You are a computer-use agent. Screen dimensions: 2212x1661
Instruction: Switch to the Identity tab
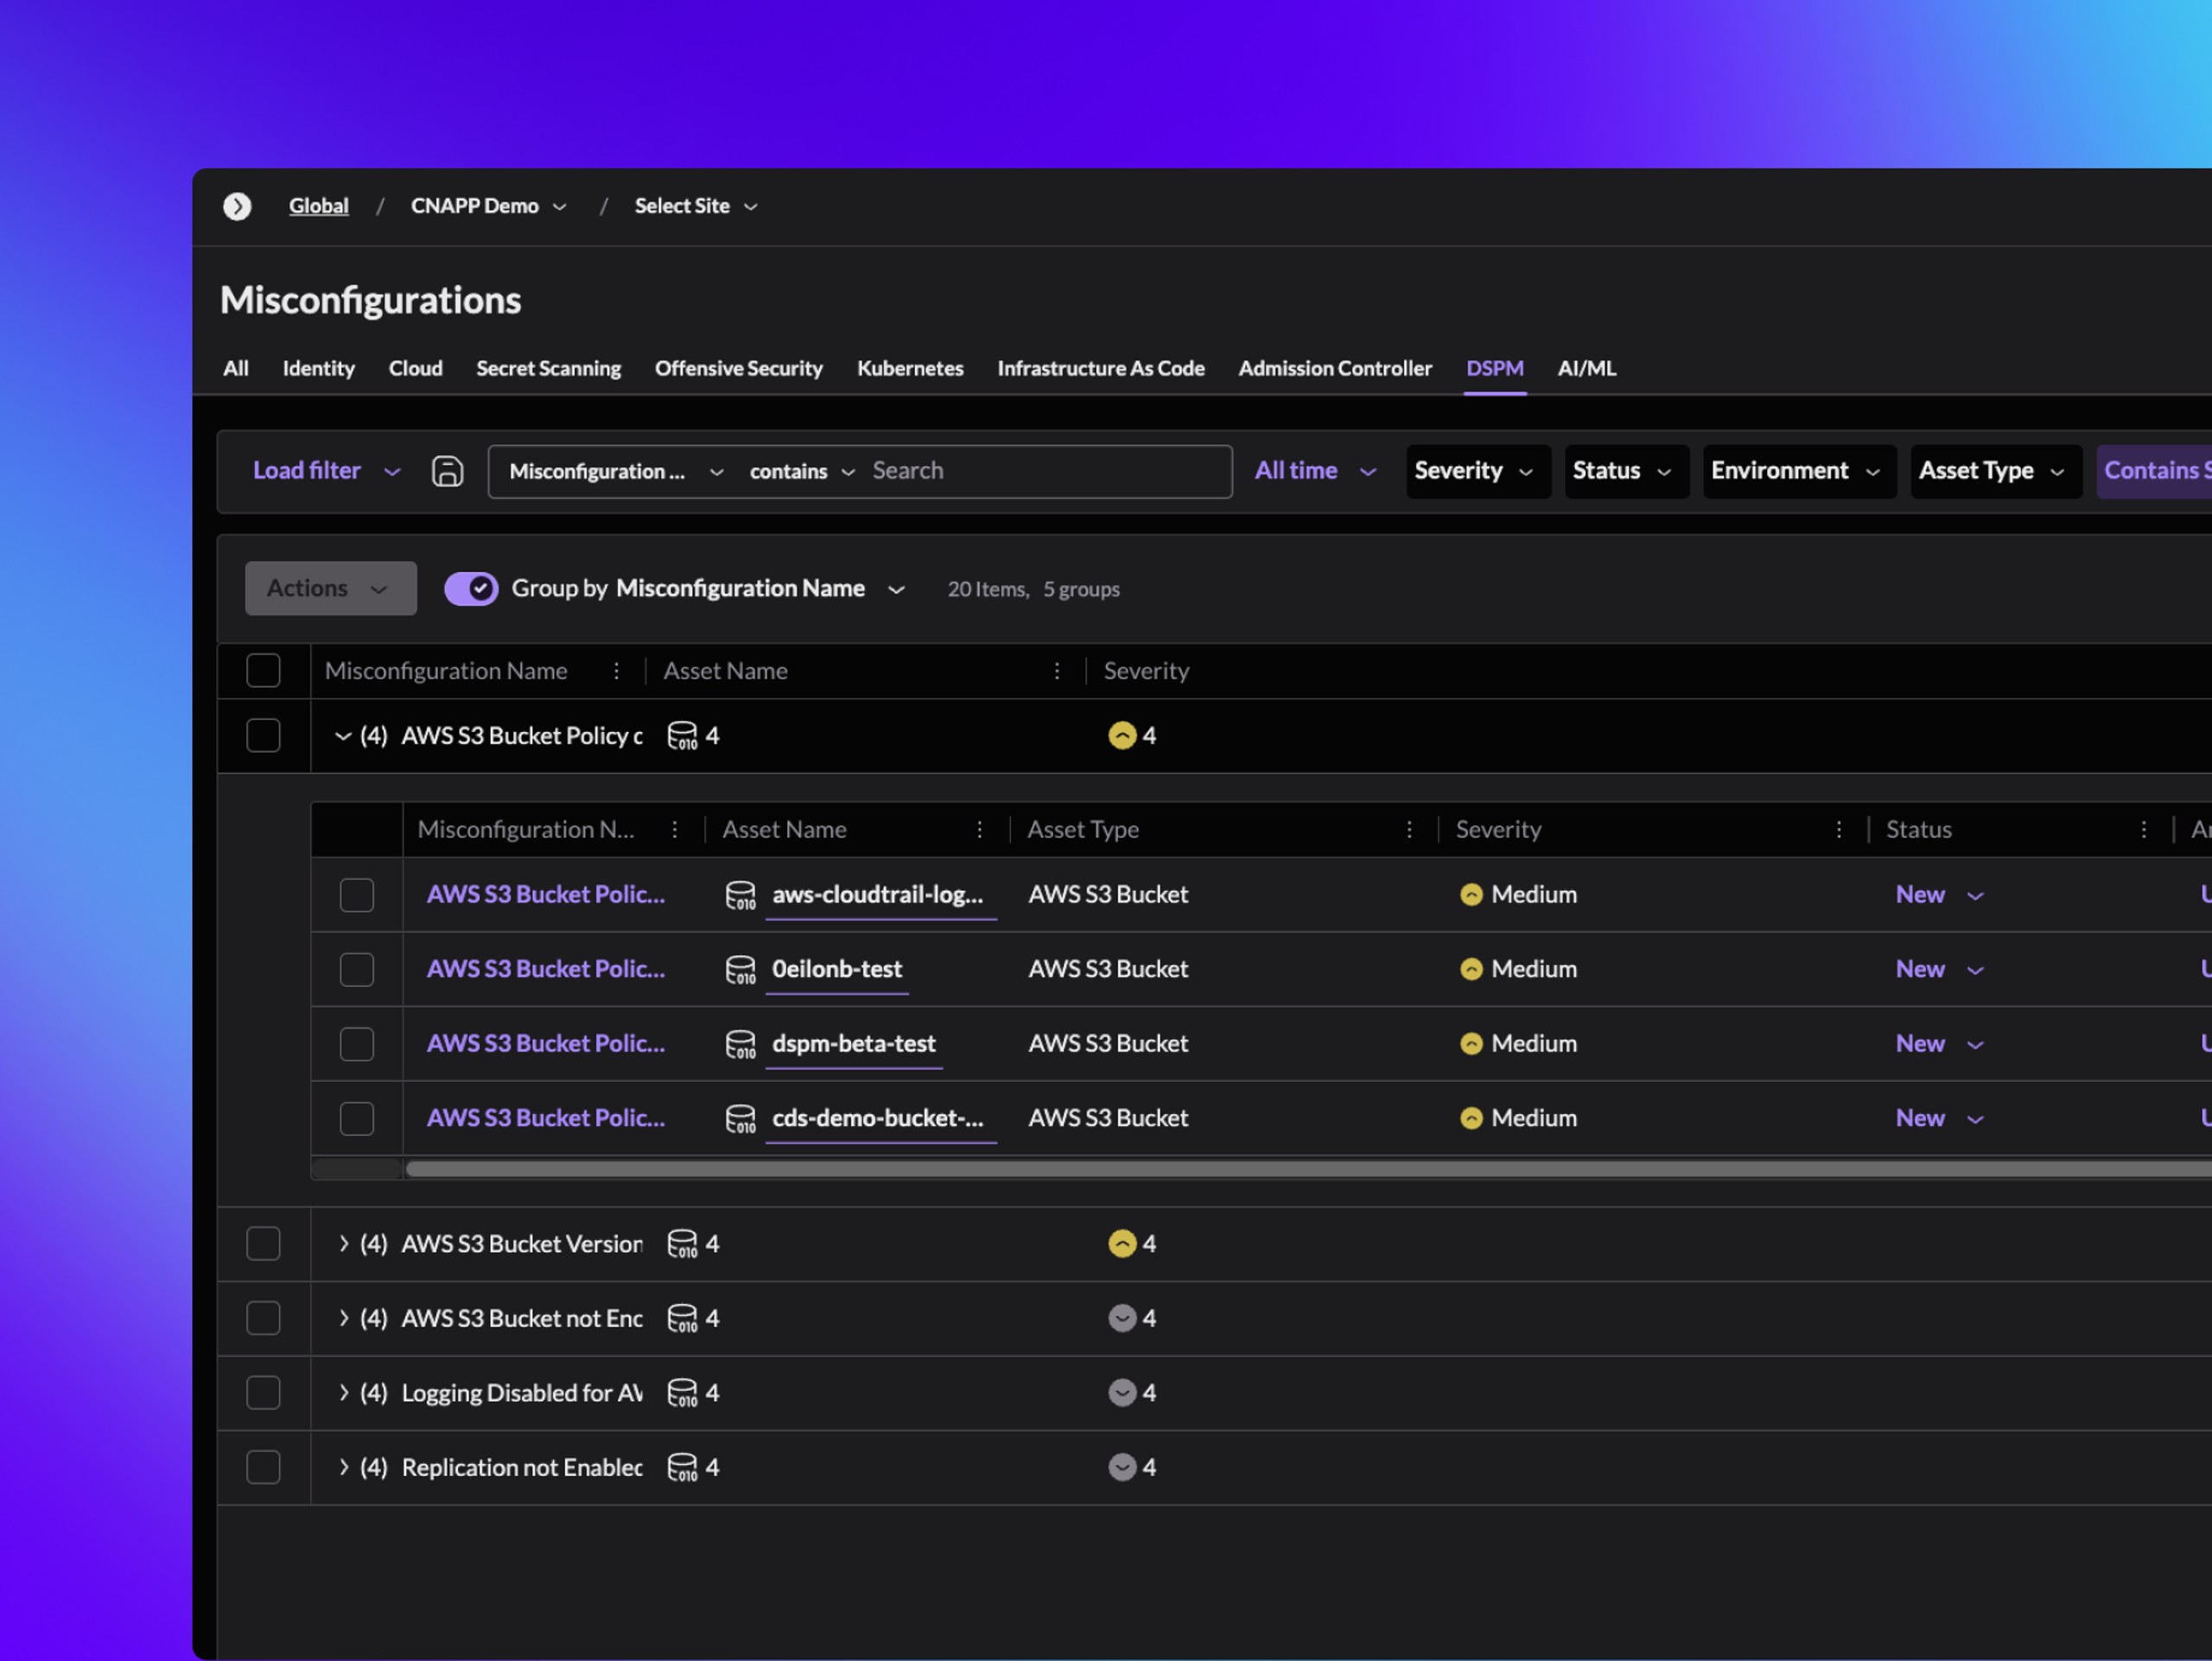(319, 369)
